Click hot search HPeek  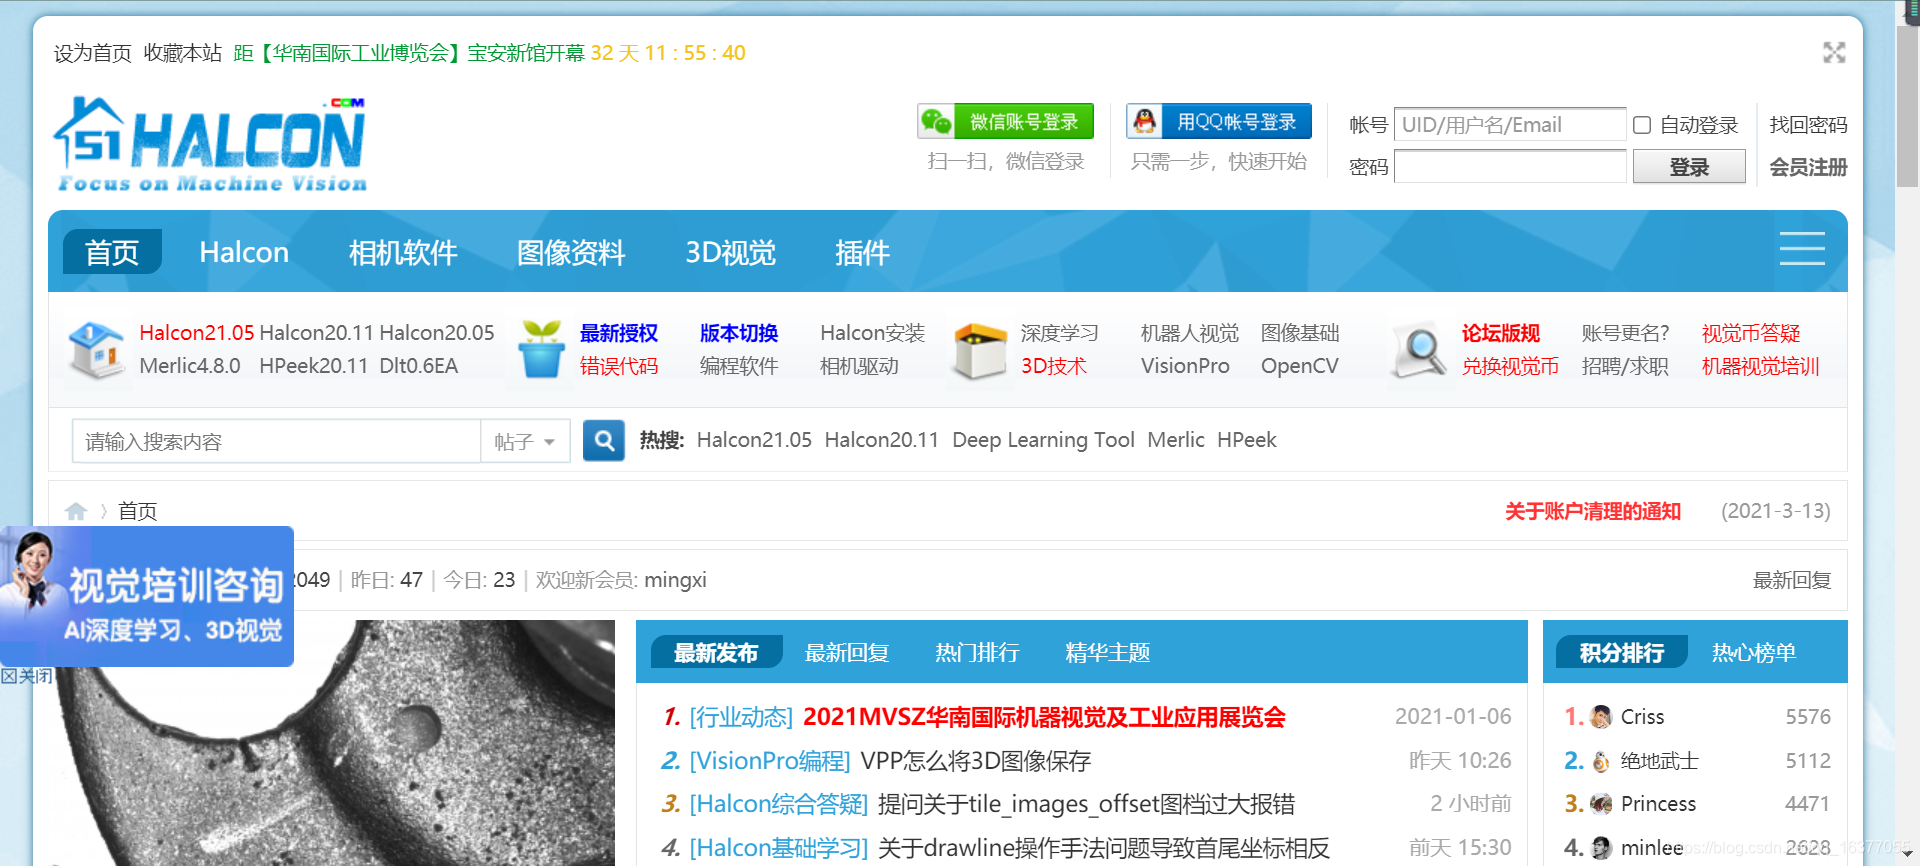pyautogui.click(x=1247, y=440)
